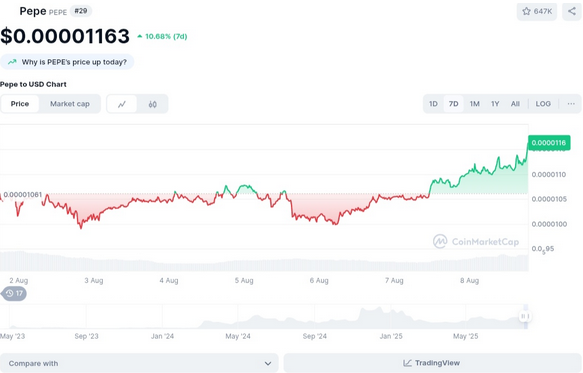The image size is (583, 373).
Task: Select the 1Y time range
Action: [x=495, y=104]
